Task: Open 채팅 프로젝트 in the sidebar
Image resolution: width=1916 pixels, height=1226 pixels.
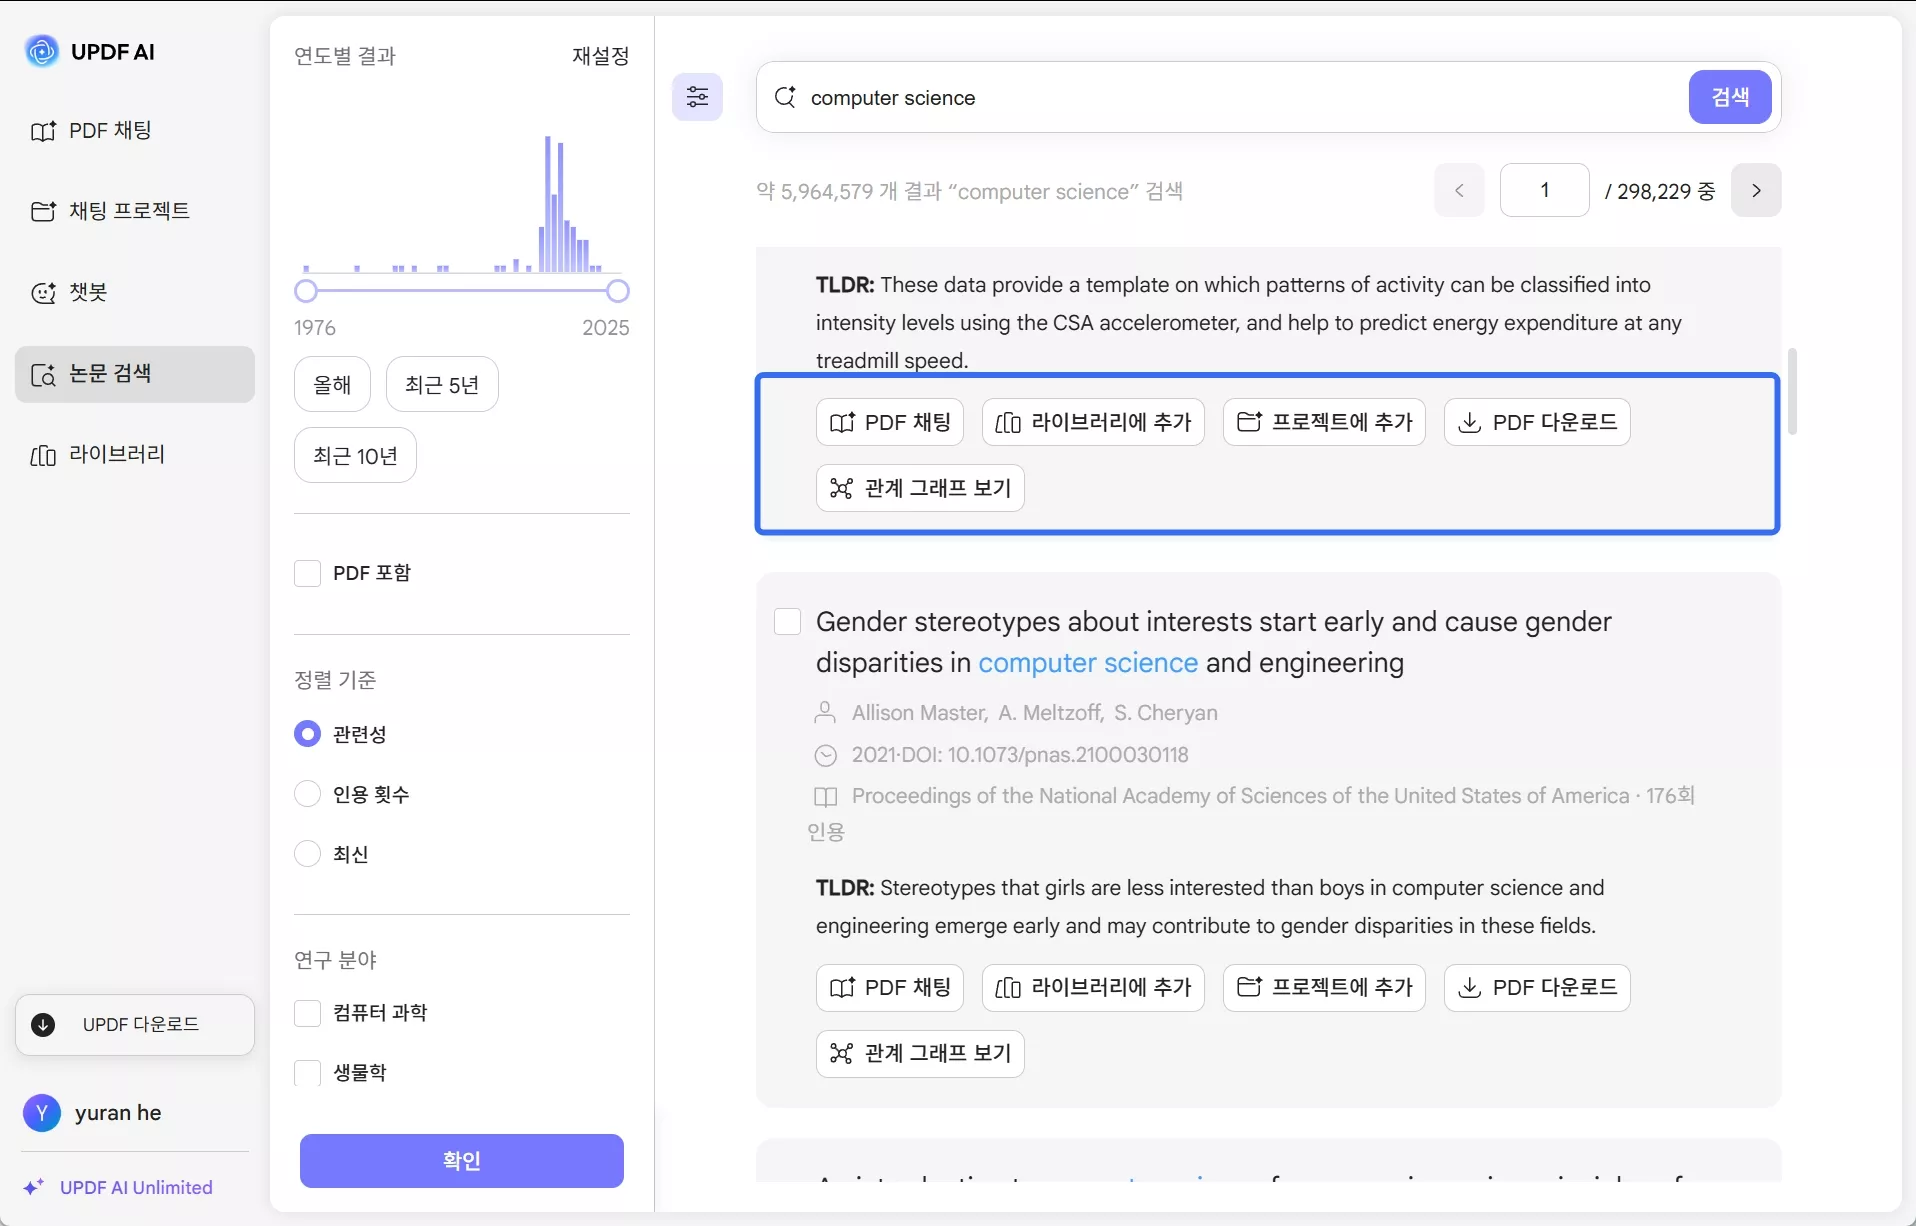Action: pos(135,211)
